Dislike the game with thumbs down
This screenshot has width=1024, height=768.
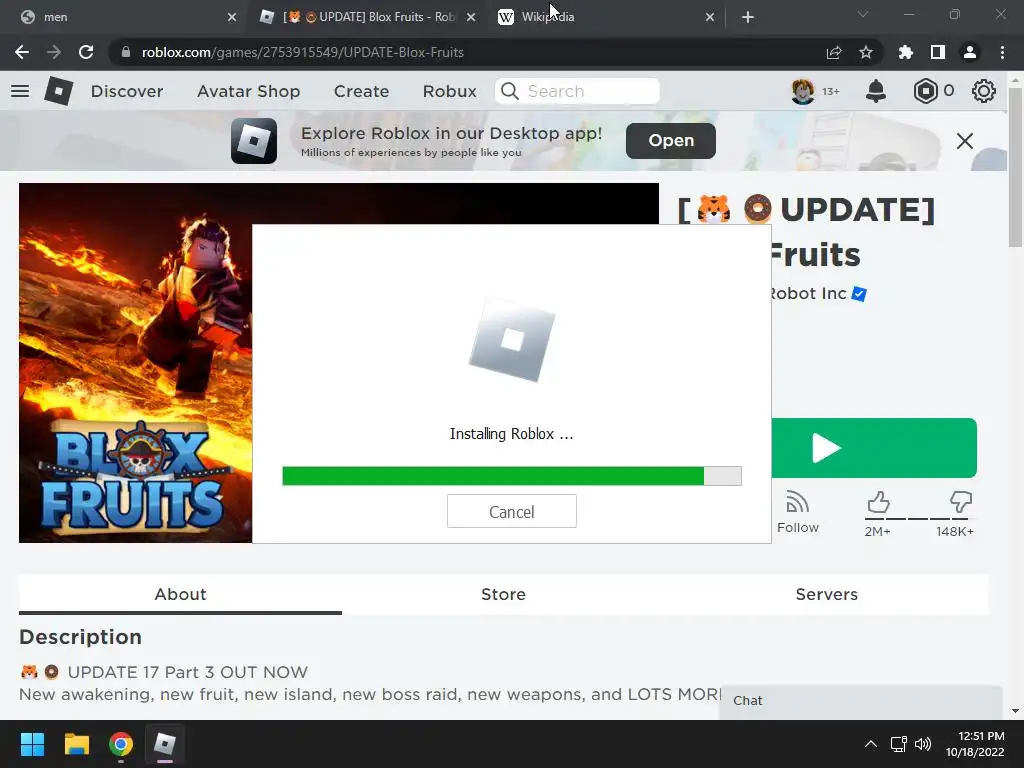click(x=960, y=502)
